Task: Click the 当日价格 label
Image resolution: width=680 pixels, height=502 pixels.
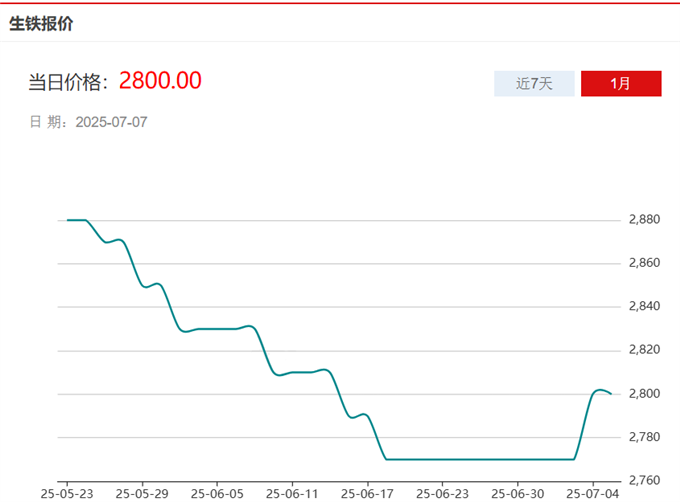Action: [67, 82]
